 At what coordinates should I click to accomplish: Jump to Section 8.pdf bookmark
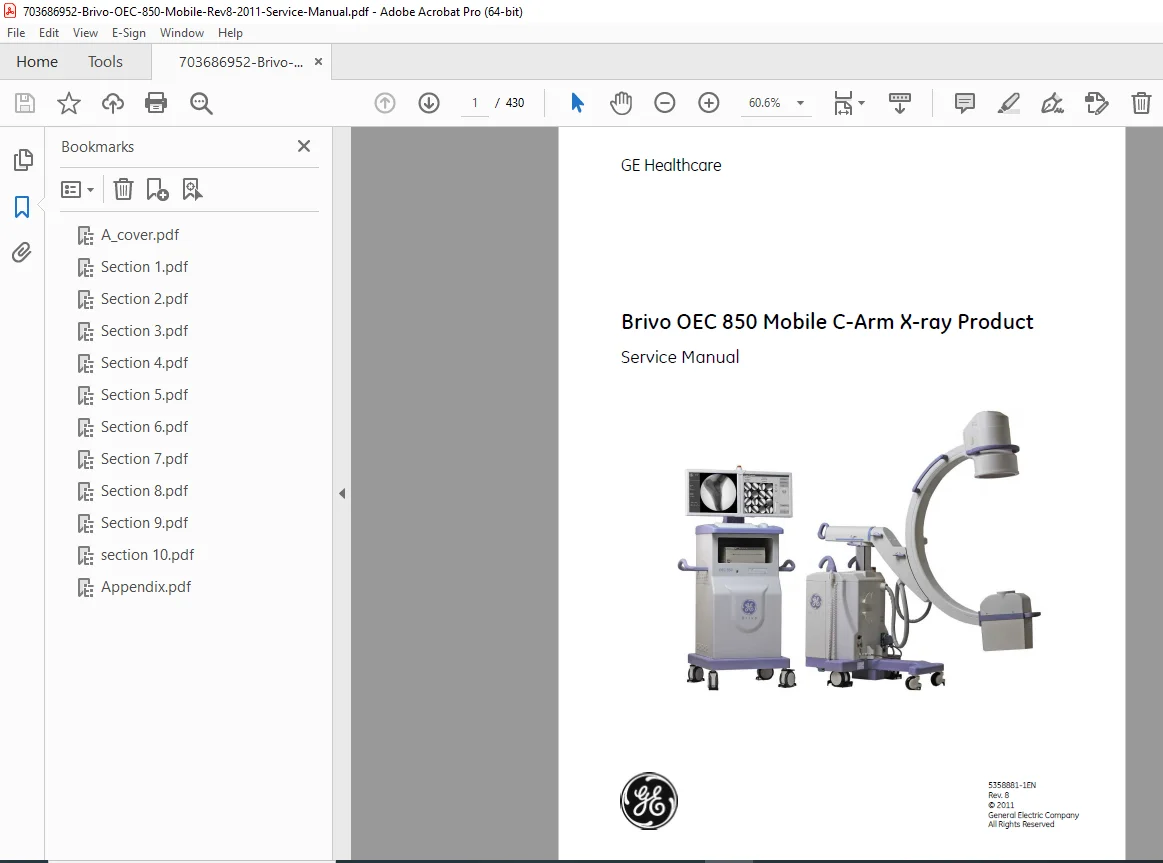point(144,491)
